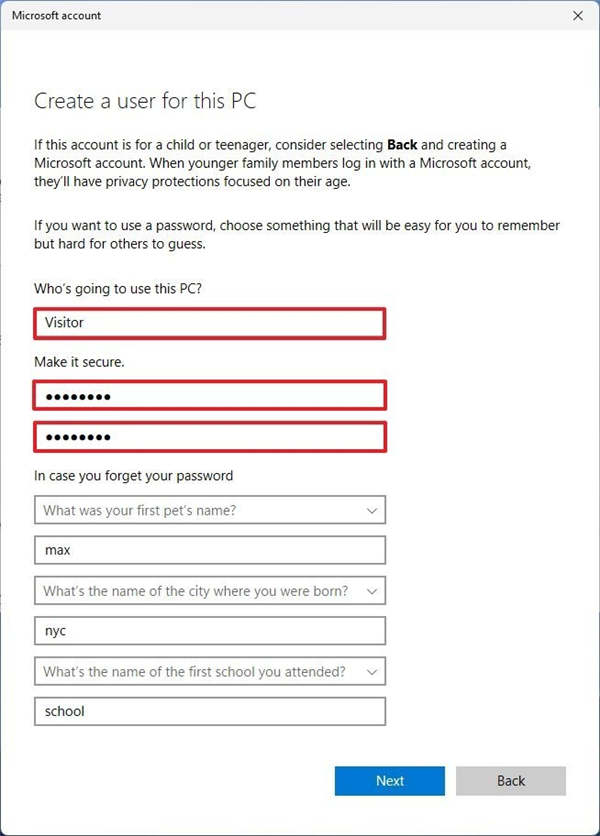Select the answer field containing nyc
The image size is (600, 836).
click(209, 631)
